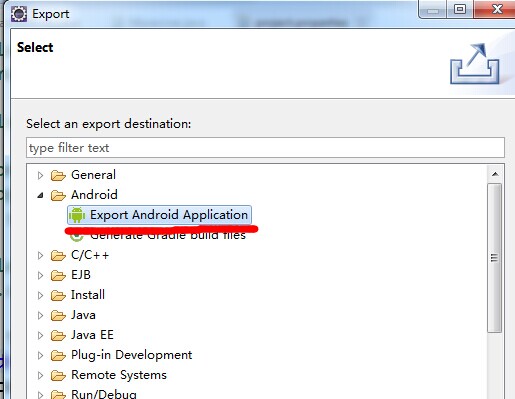Expand the Remote Systems category

click(x=40, y=376)
